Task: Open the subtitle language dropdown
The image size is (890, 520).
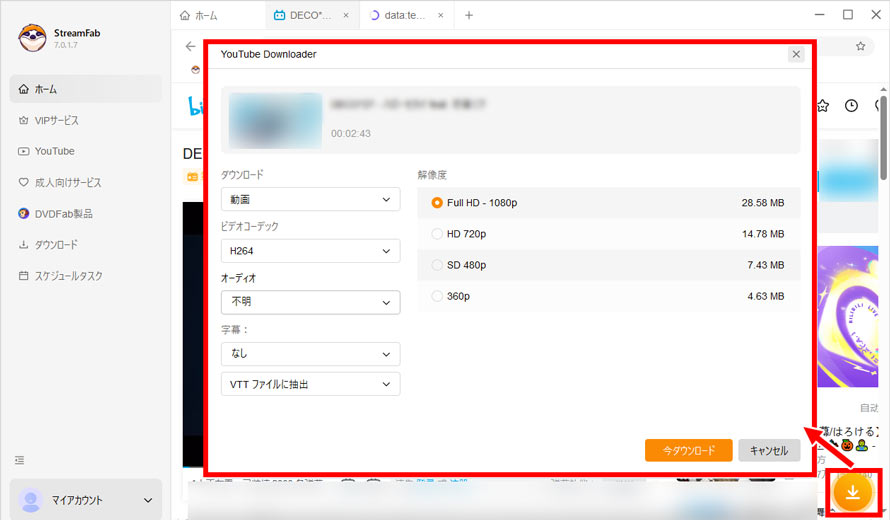Action: point(310,354)
